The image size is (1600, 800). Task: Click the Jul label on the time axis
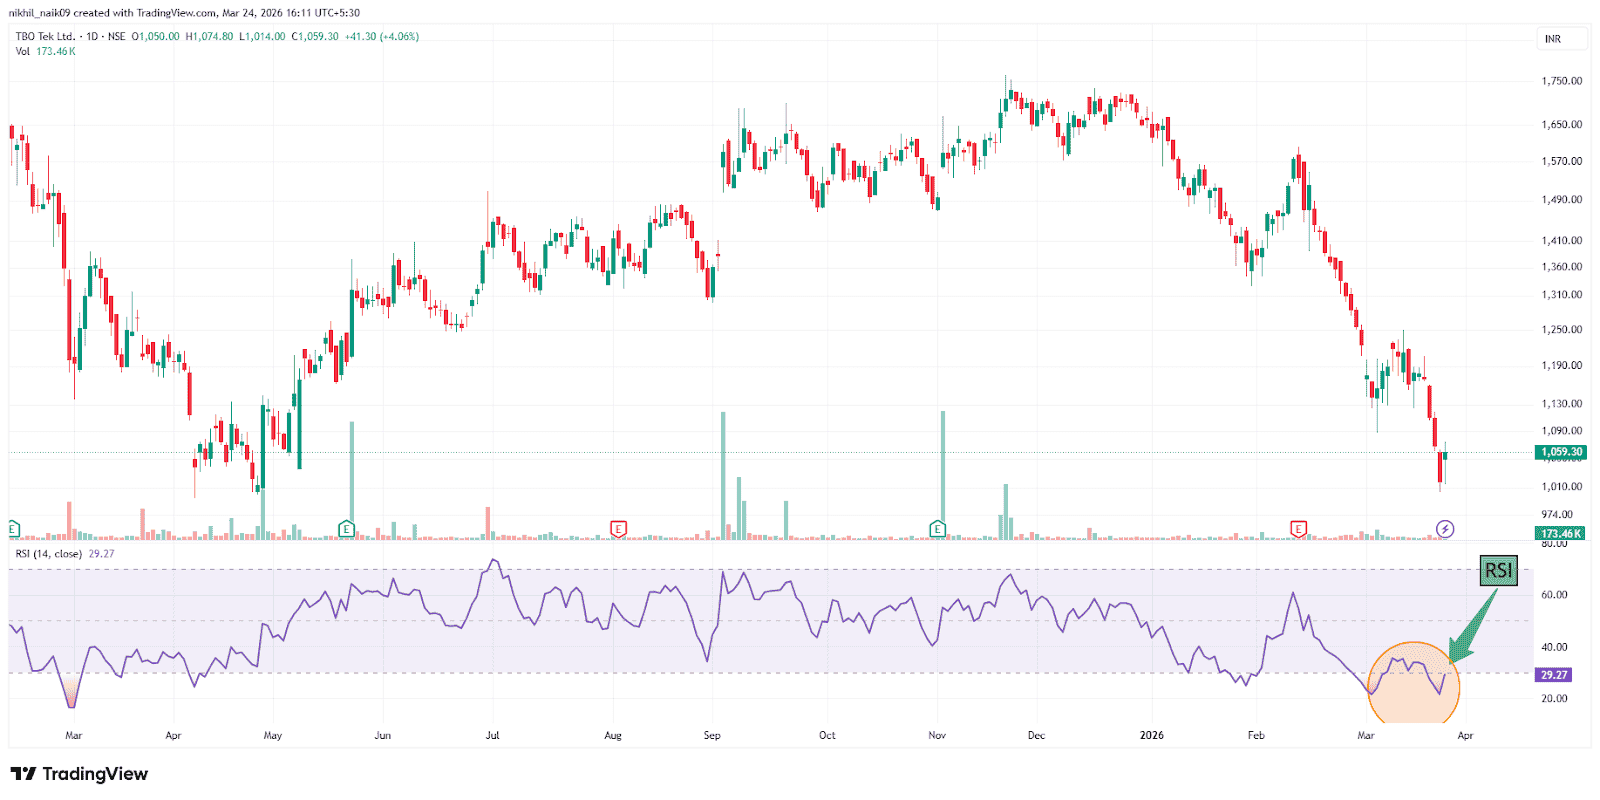pos(492,735)
